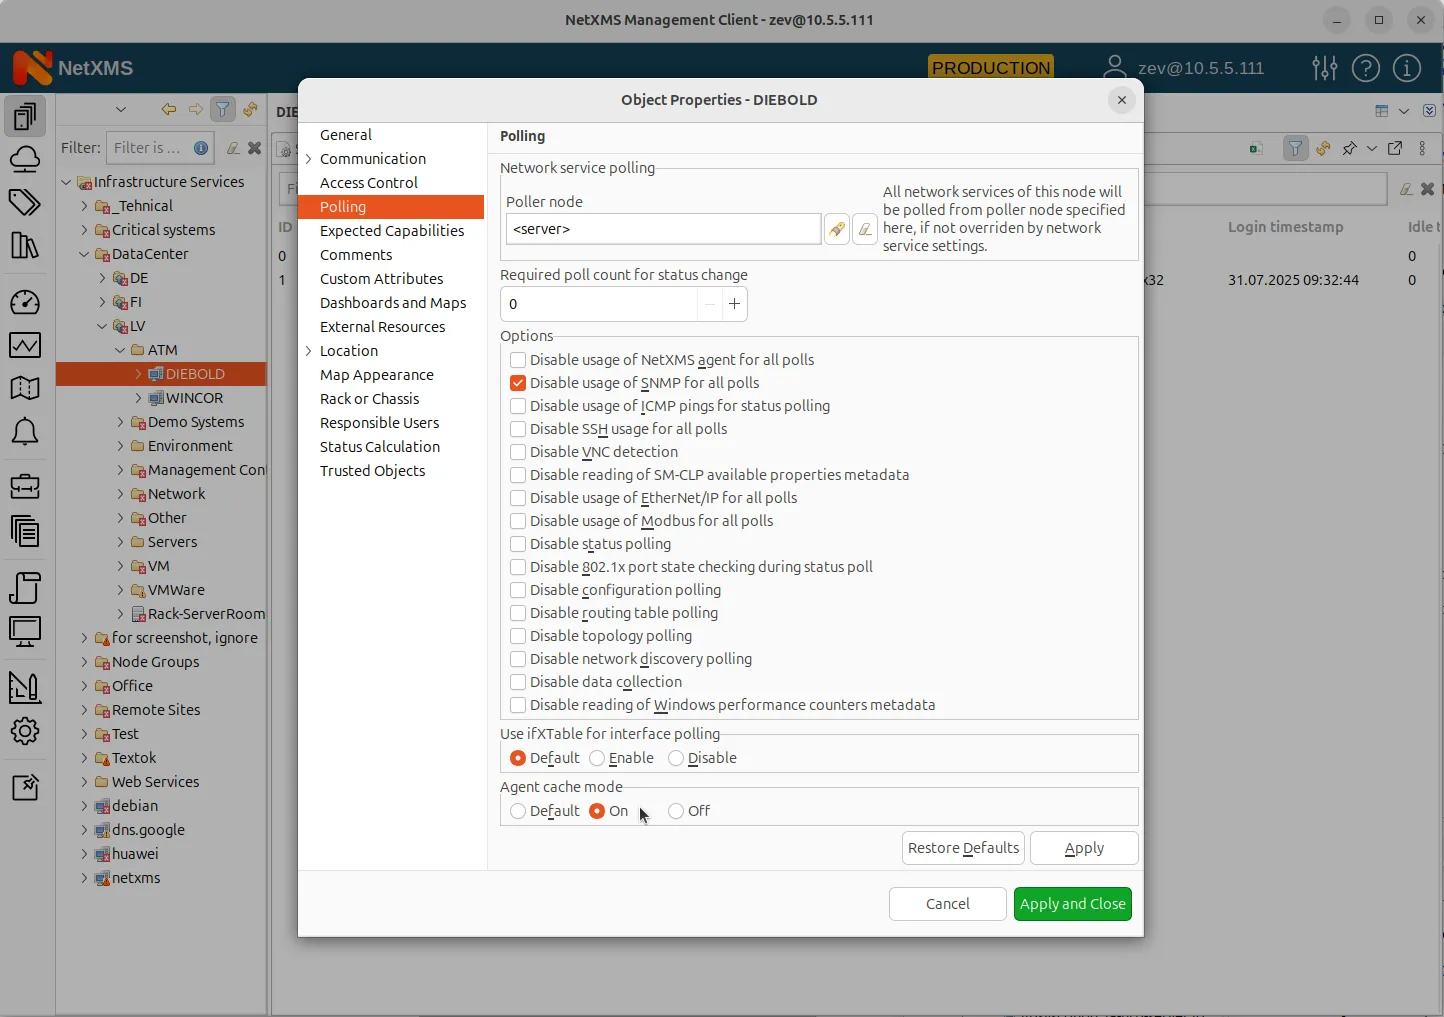The image size is (1444, 1017).
Task: Click the poller node selection icon
Action: pos(837,229)
